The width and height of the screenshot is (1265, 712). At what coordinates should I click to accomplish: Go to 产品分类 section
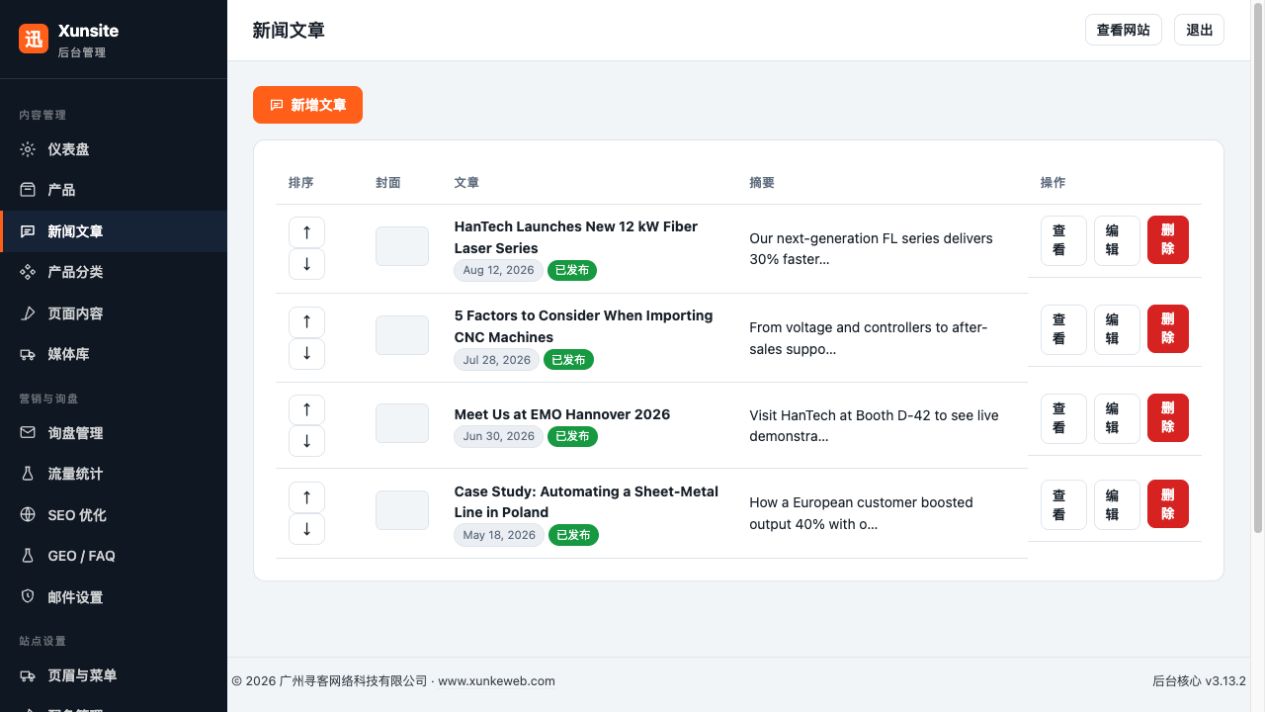114,272
